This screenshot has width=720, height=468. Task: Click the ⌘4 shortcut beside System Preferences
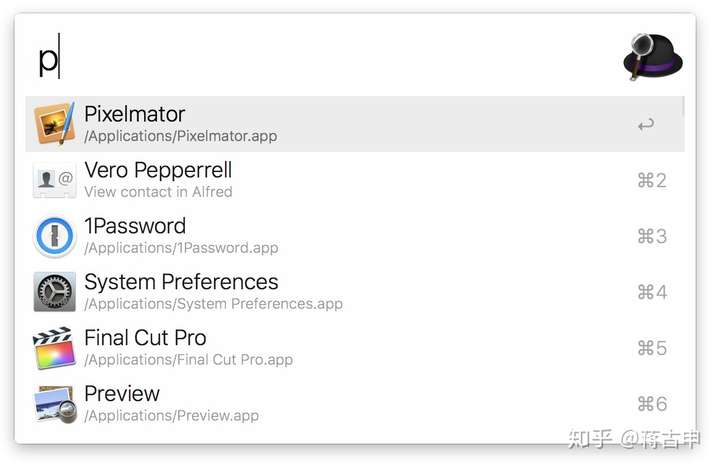coord(651,292)
